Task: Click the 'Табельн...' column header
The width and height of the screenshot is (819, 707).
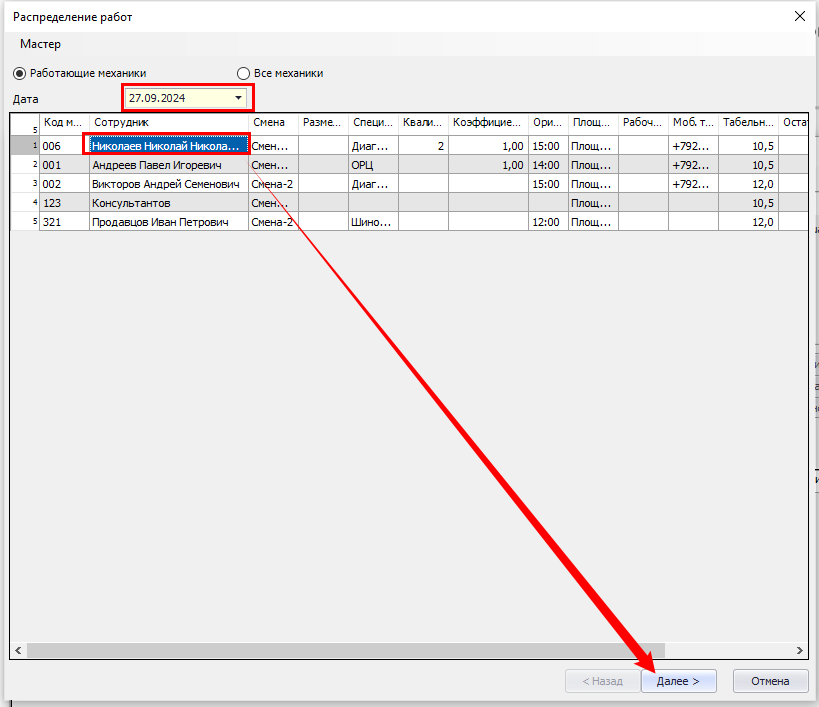Action: [x=748, y=122]
